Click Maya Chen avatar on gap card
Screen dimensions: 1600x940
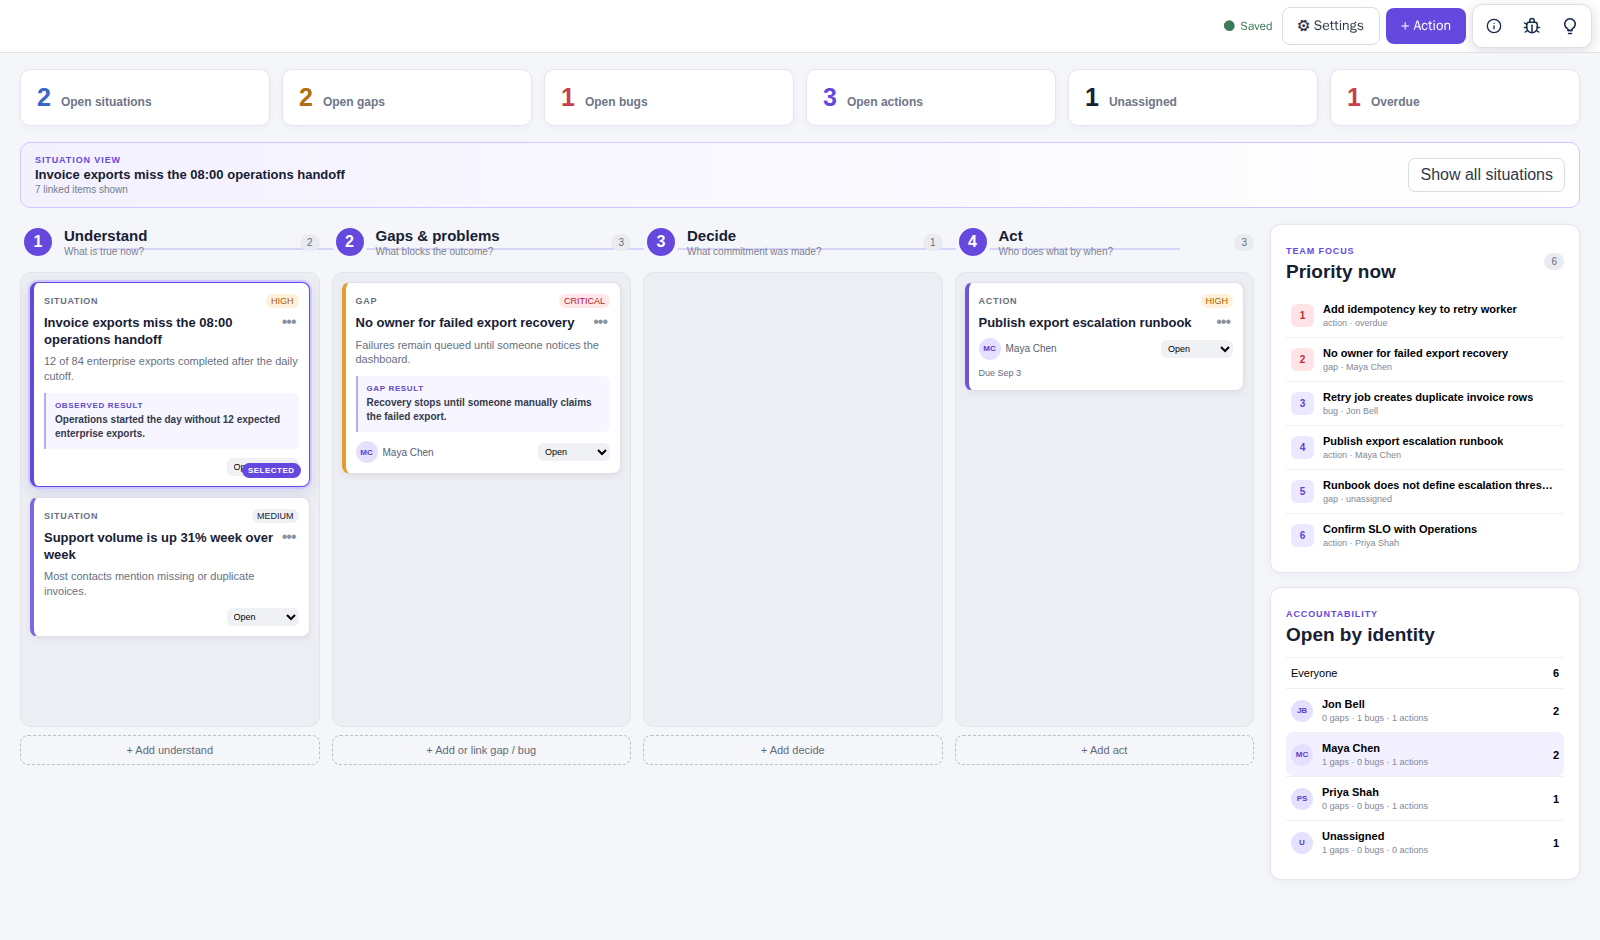367,452
